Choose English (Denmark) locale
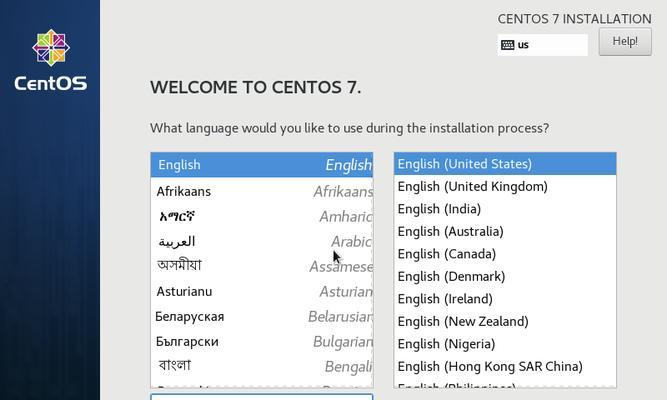This screenshot has width=667, height=400. [505, 277]
